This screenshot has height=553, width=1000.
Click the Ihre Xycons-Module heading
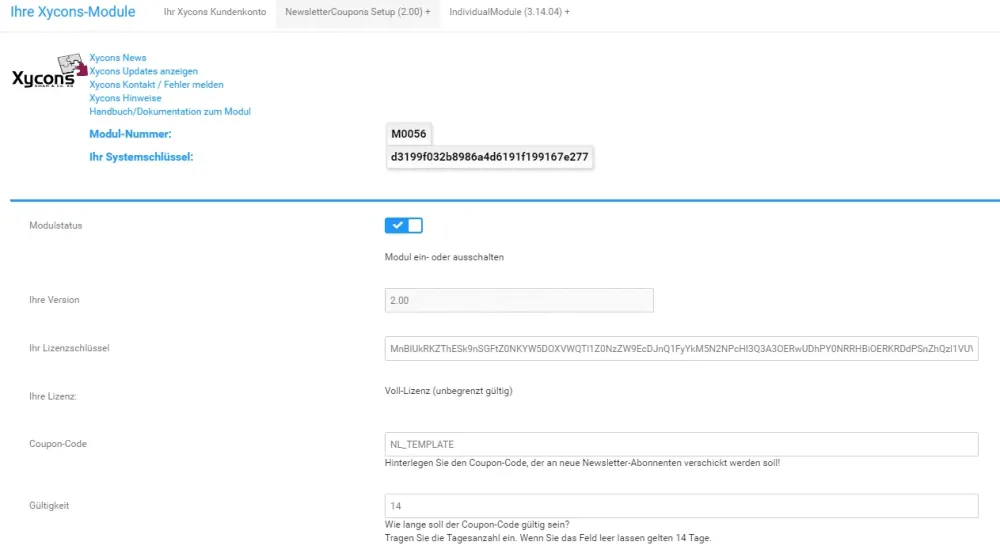point(73,11)
